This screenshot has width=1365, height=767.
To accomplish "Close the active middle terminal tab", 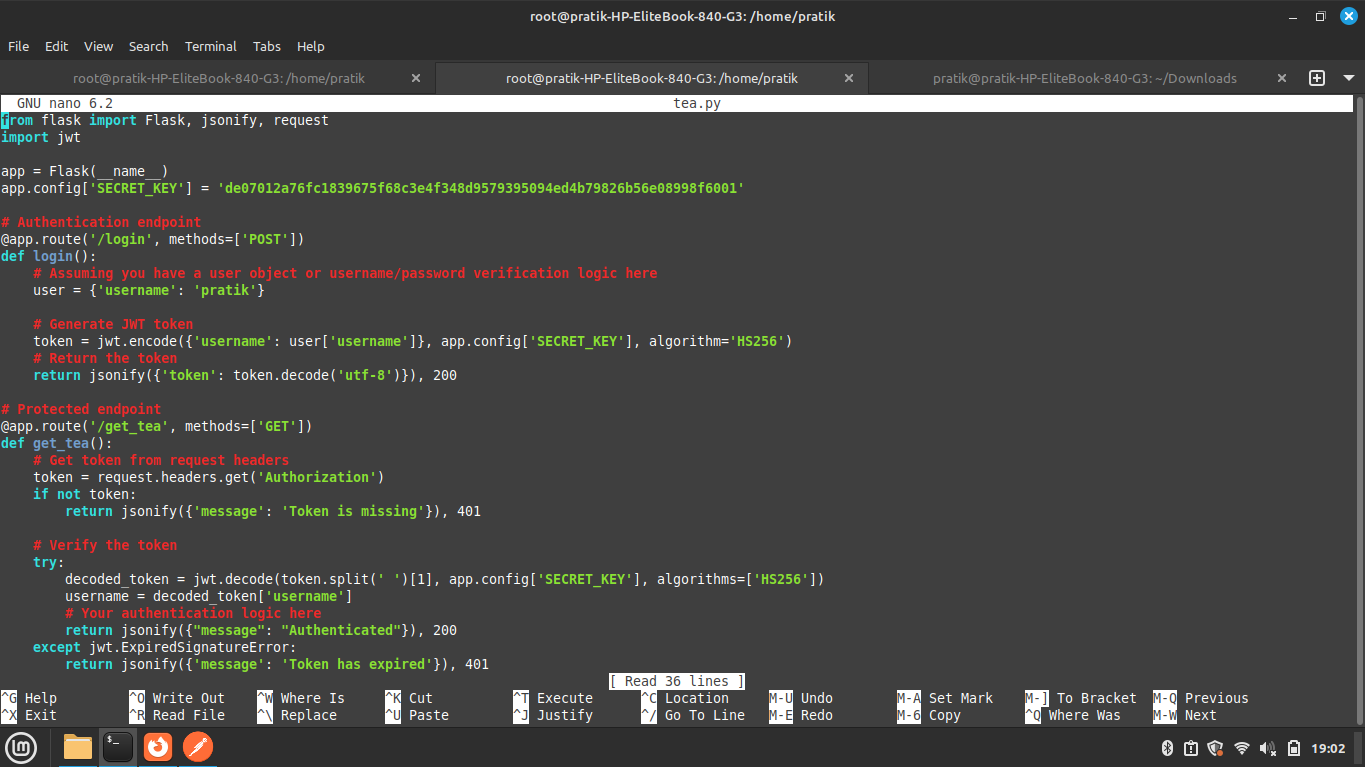I will click(x=849, y=78).
